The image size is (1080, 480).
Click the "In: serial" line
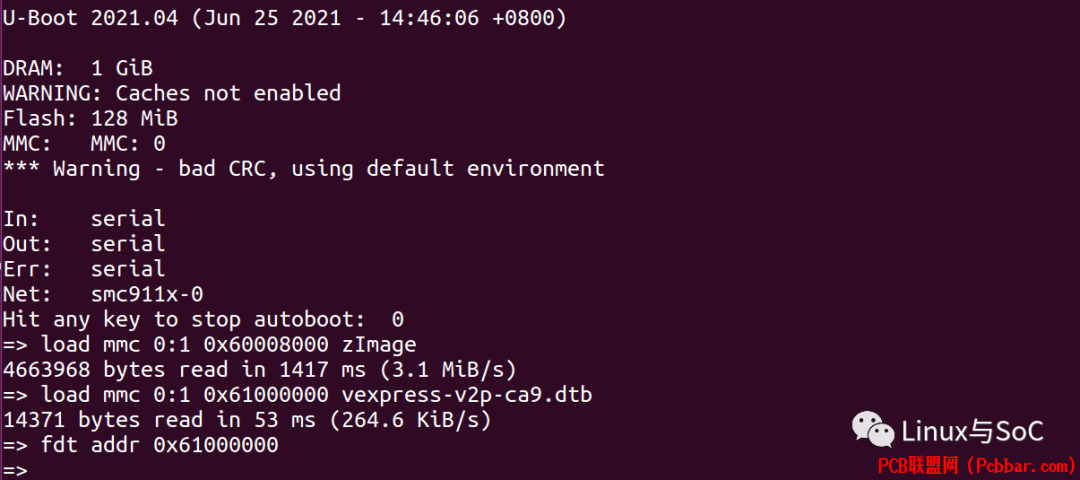[84, 219]
